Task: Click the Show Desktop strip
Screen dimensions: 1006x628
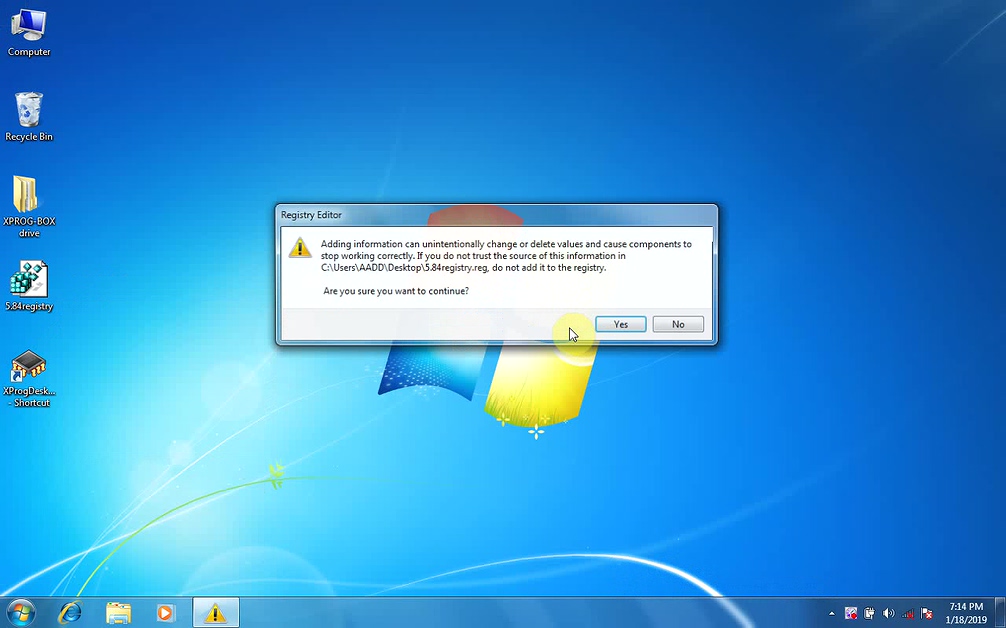Action: pos(1000,613)
